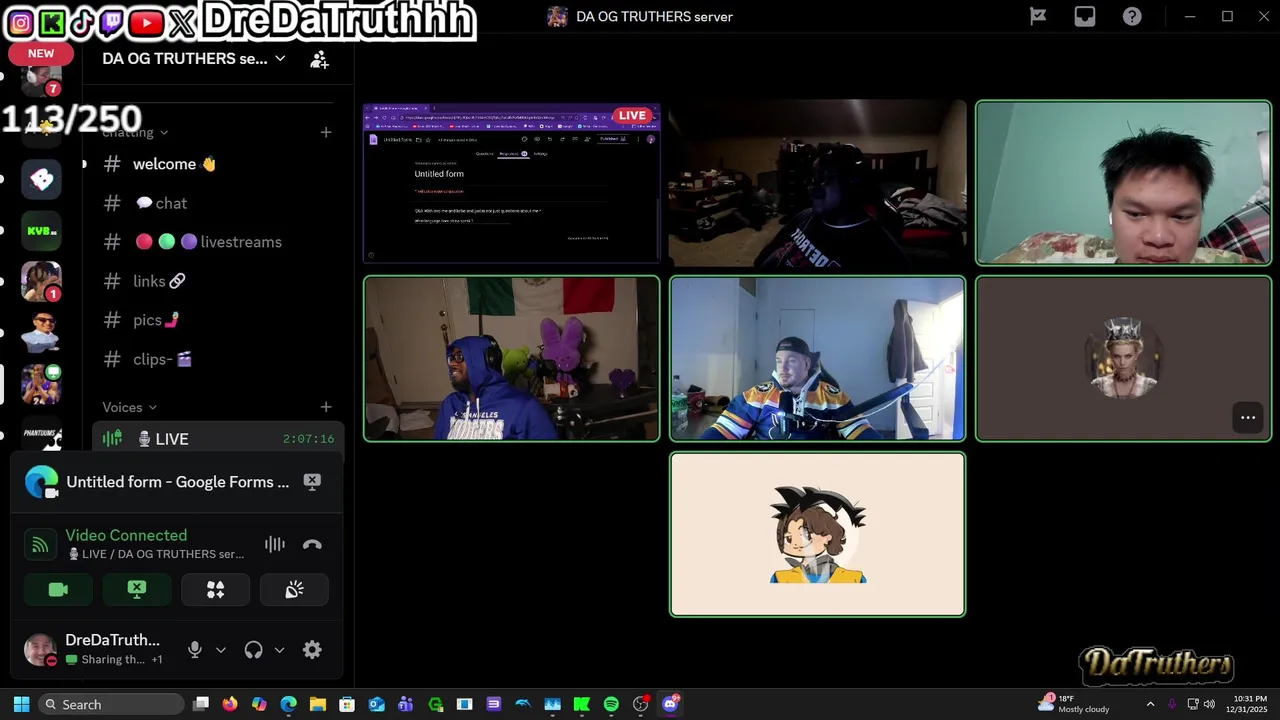Viewport: 1280px width, 720px height.
Task: Focus the Dodgers hoodie webcam tile
Action: point(512,359)
